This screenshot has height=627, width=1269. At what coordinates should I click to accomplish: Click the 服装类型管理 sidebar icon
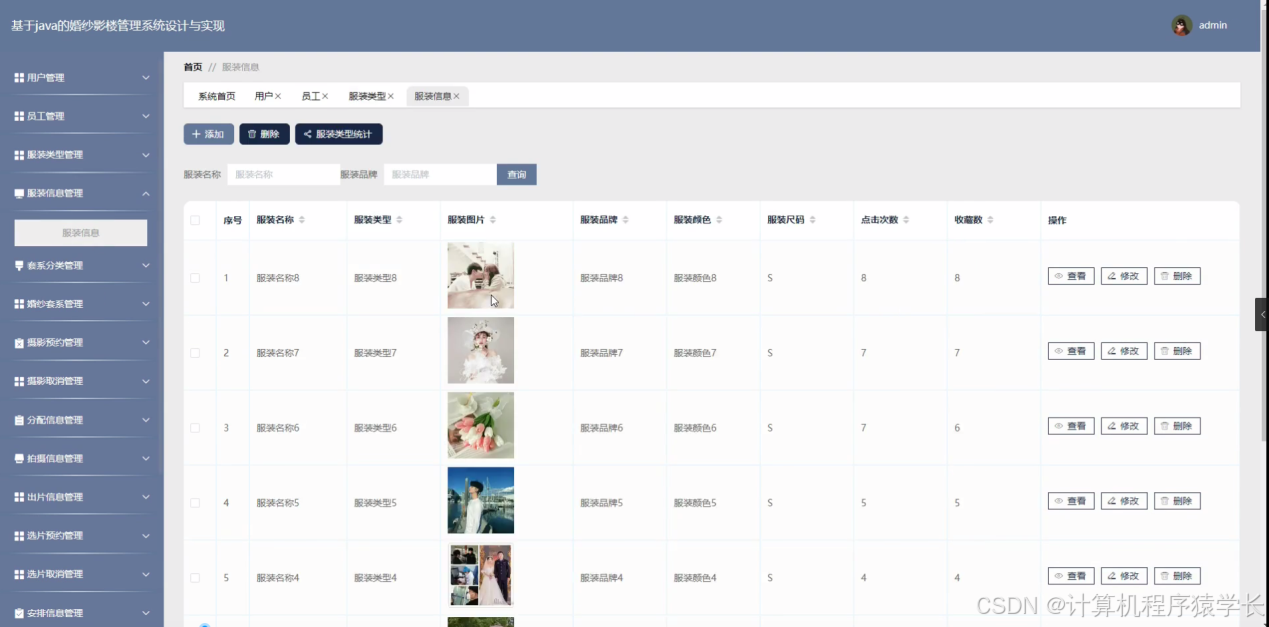pos(19,155)
